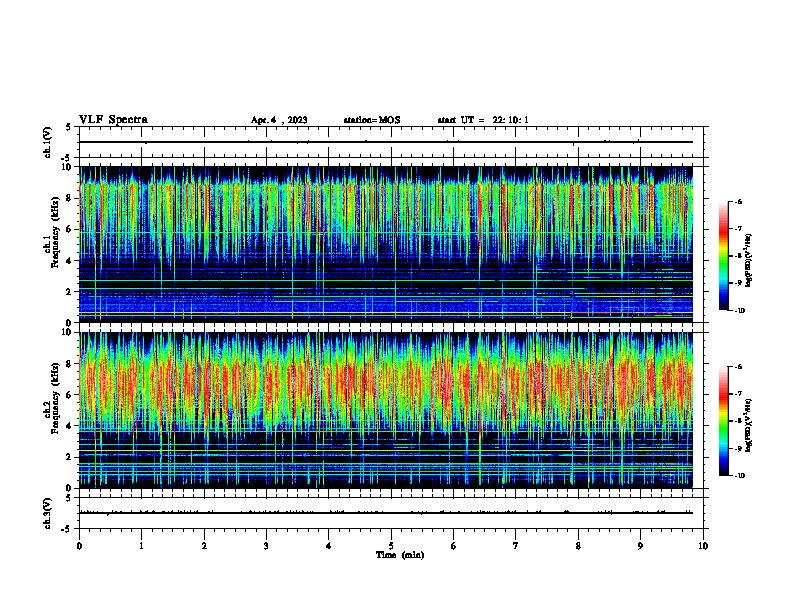792x612 pixels.
Task: Click the "5" tick on ch.1(V) axis
Action: pos(69,127)
